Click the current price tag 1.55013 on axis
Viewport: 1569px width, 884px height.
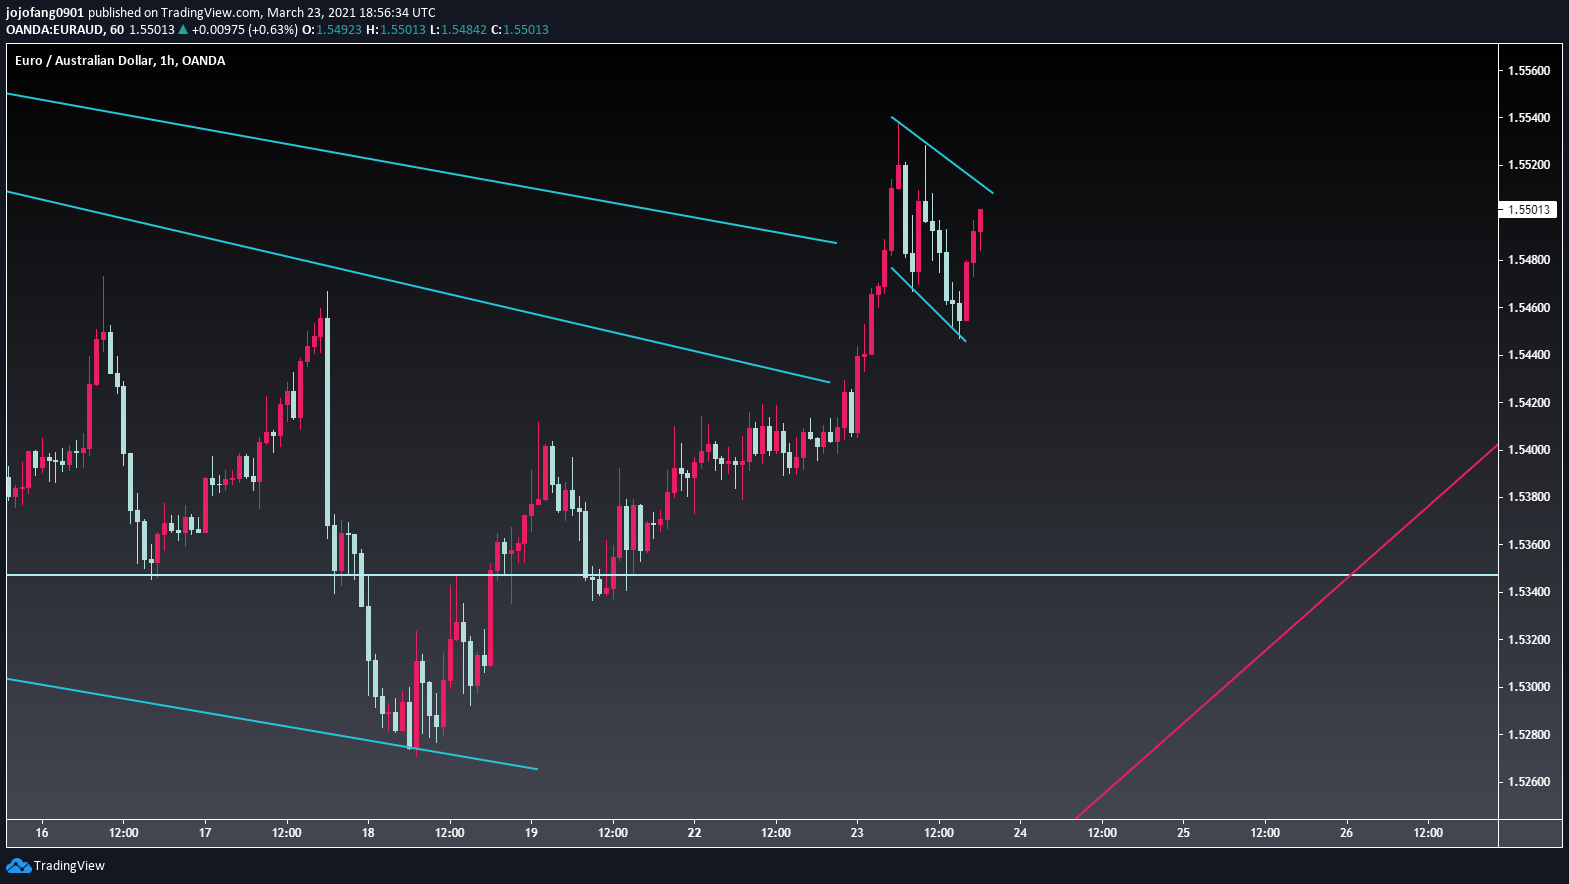(1528, 209)
